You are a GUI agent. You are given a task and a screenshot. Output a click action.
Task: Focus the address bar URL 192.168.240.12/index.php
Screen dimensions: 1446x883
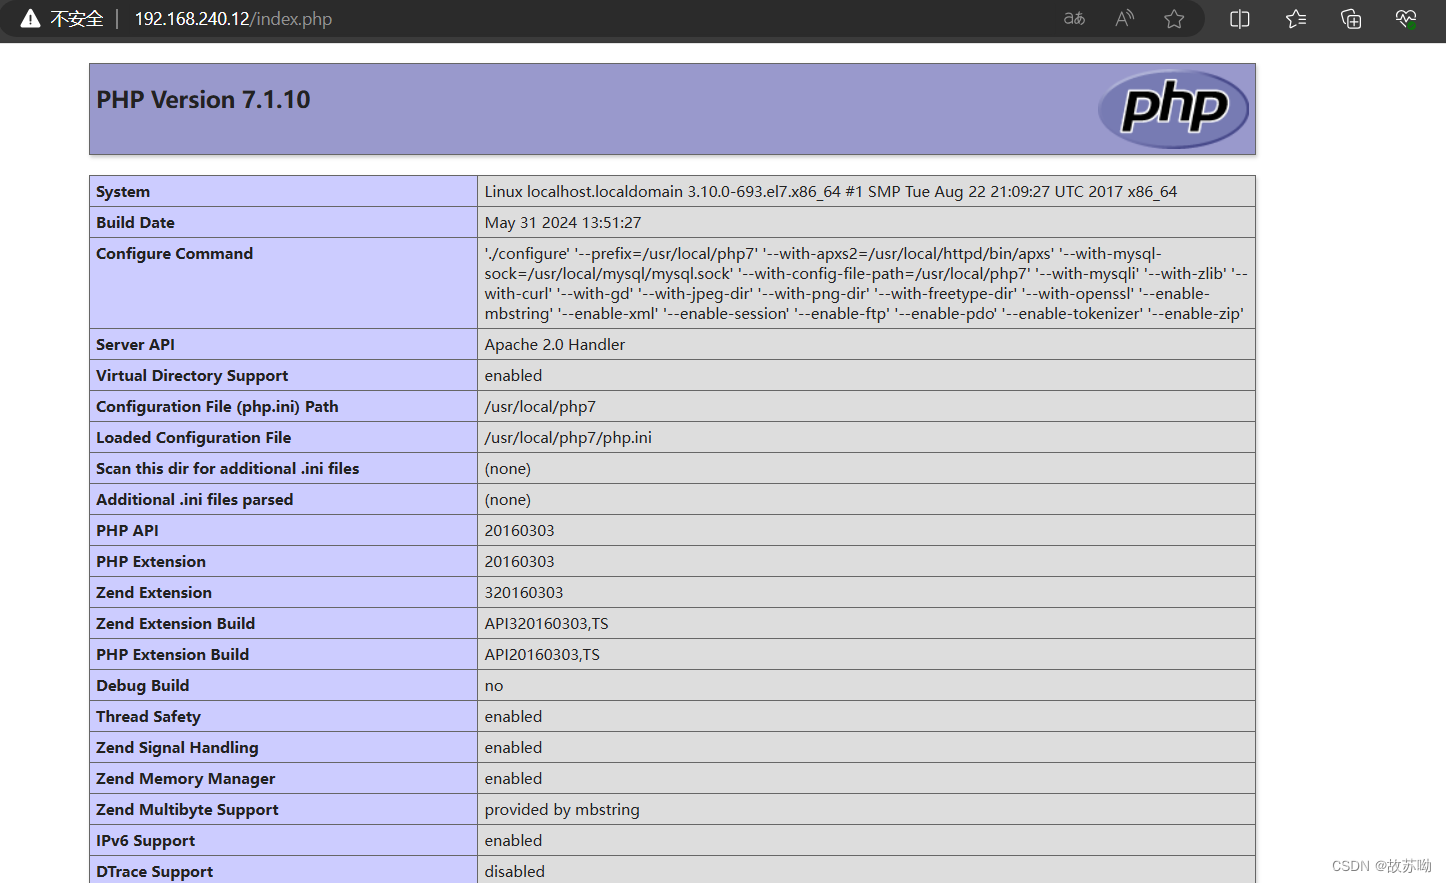click(x=233, y=19)
